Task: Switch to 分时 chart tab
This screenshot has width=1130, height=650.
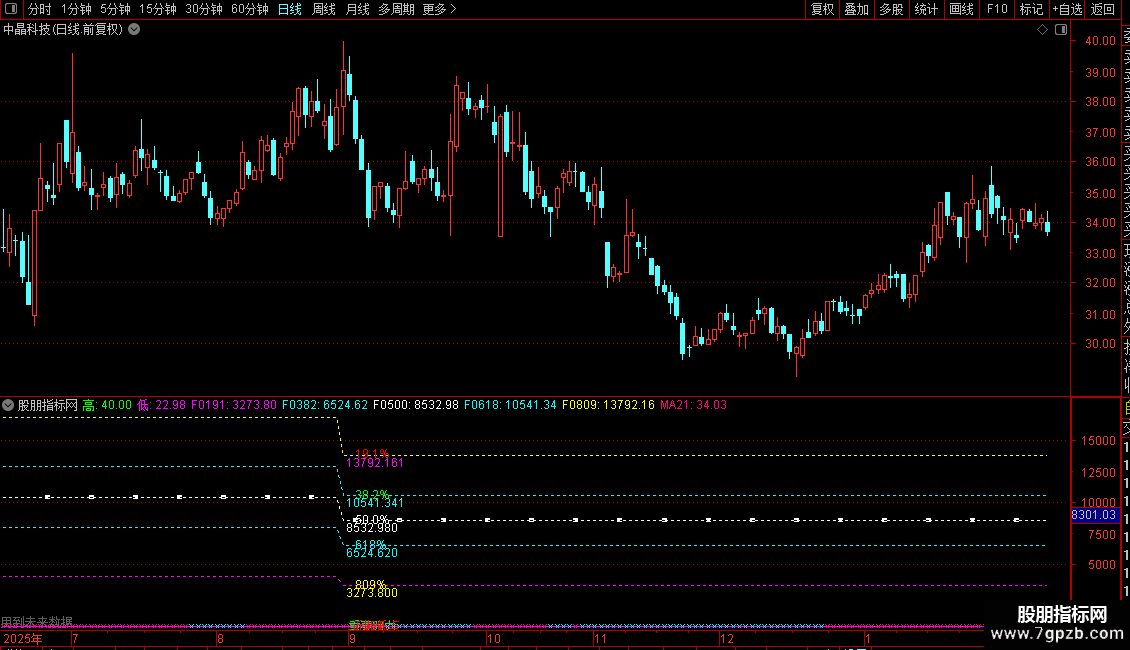Action: [40, 9]
